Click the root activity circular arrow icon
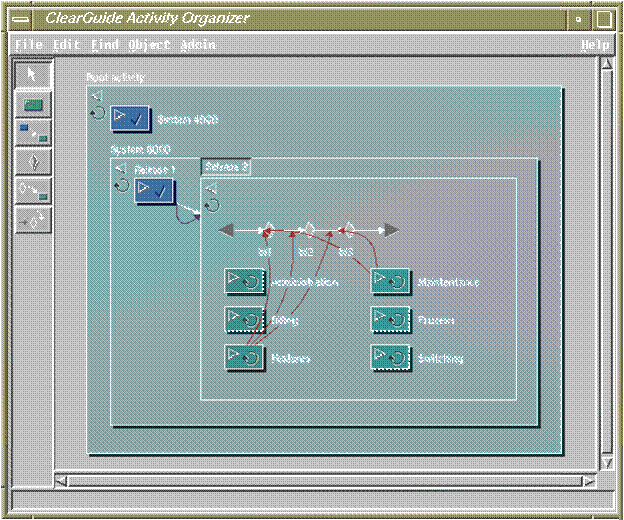The width and height of the screenshot is (624, 520). coord(97,113)
